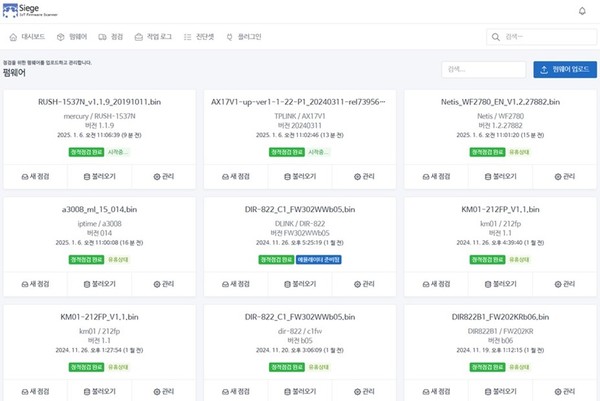
Task: Click the Netis_WF2780_EN_V1.2.27882.bin title
Action: 500,102
